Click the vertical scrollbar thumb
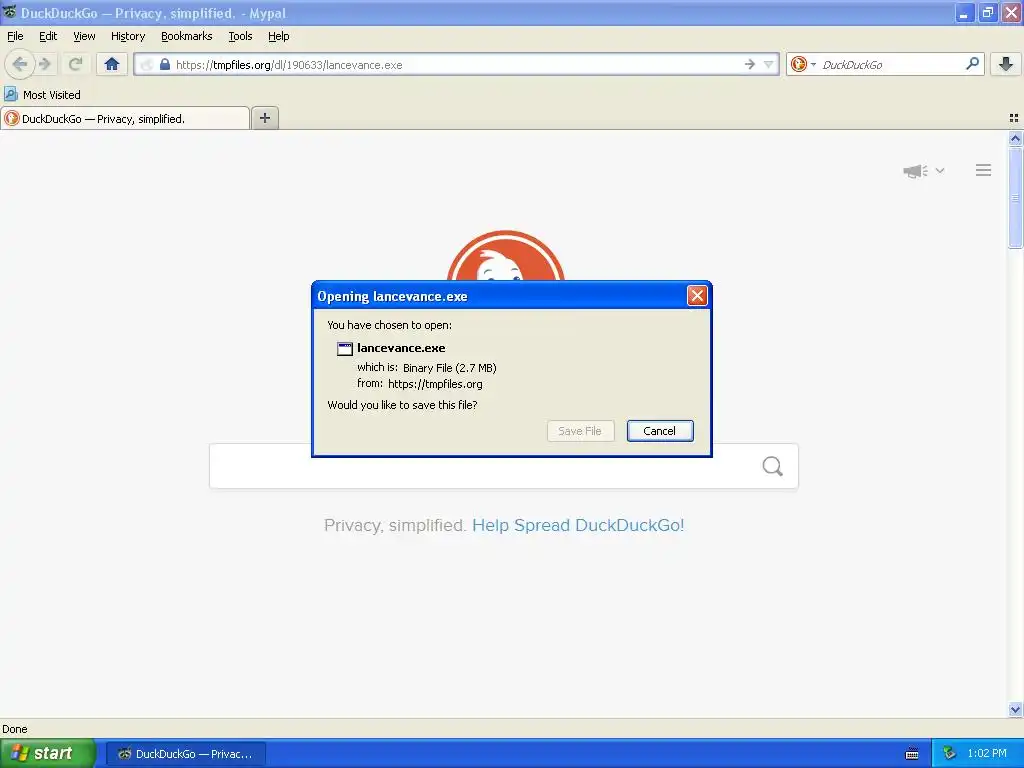 point(1015,197)
